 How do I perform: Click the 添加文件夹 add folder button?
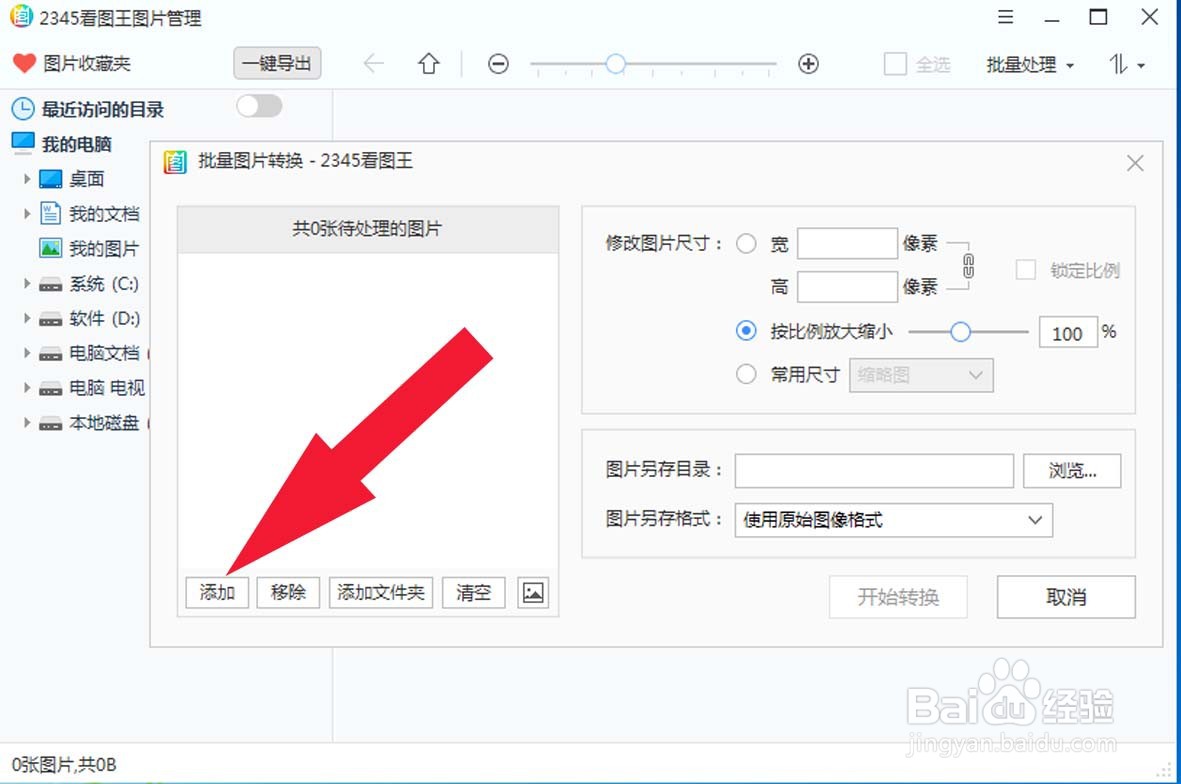pos(381,593)
